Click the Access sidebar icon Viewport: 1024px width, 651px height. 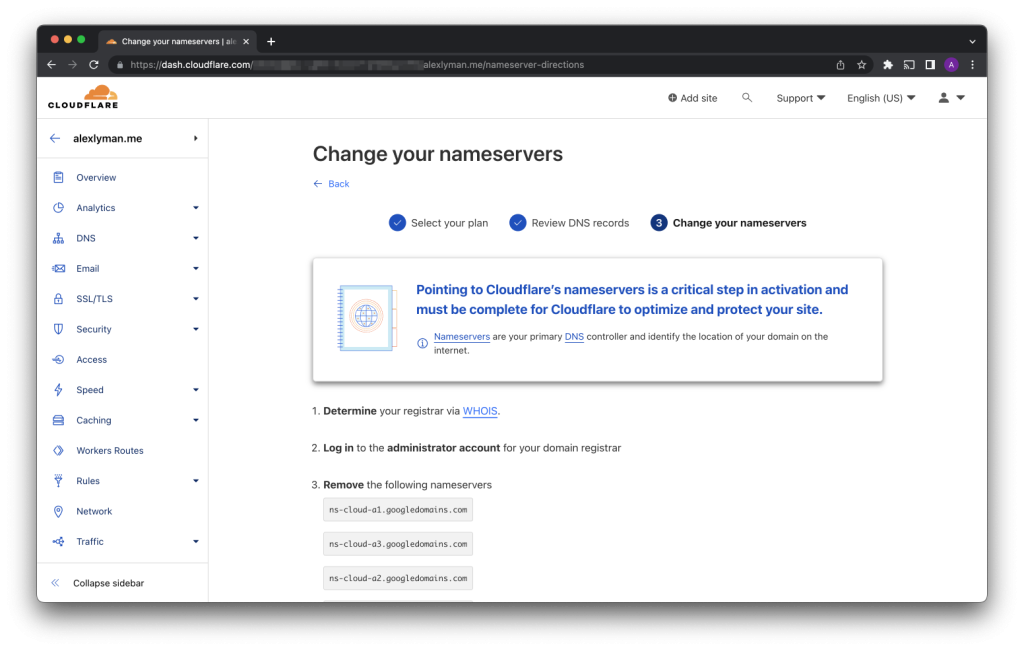[x=57, y=360]
